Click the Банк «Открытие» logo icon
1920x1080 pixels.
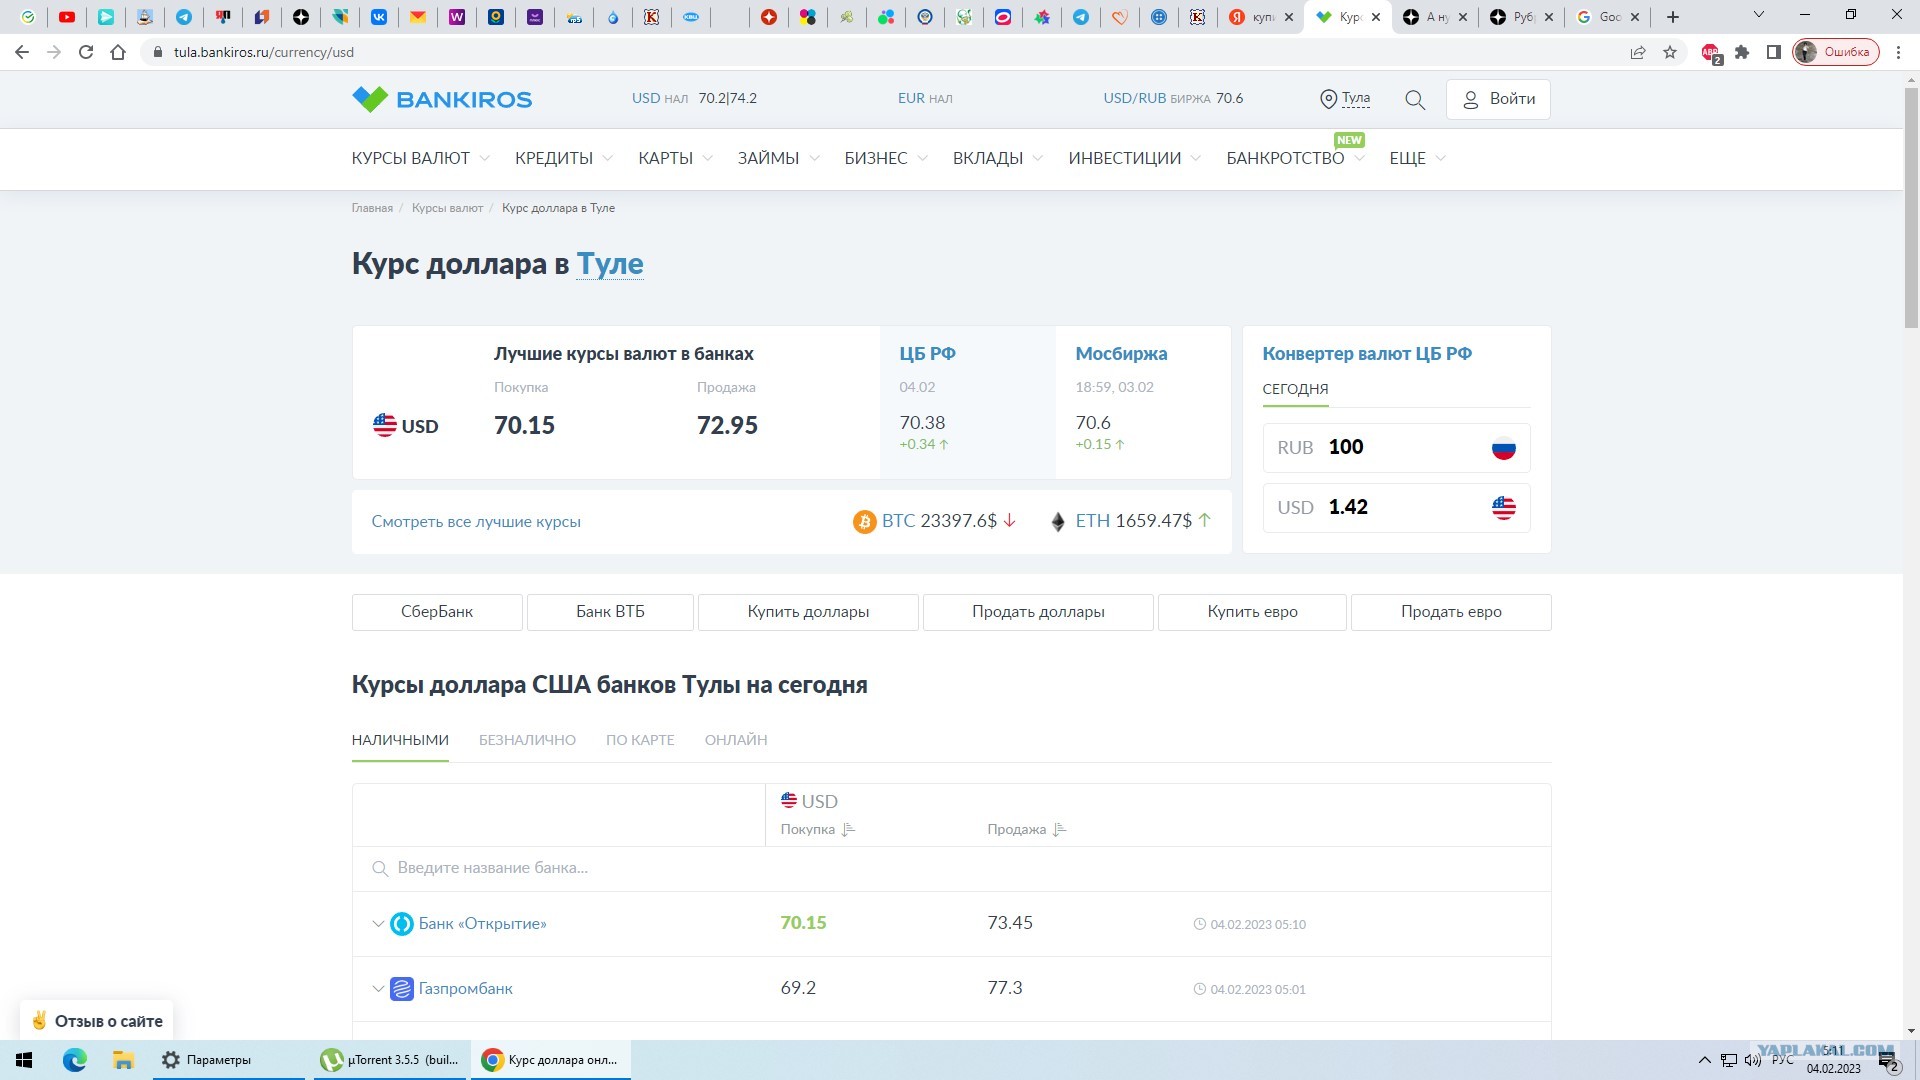point(402,924)
